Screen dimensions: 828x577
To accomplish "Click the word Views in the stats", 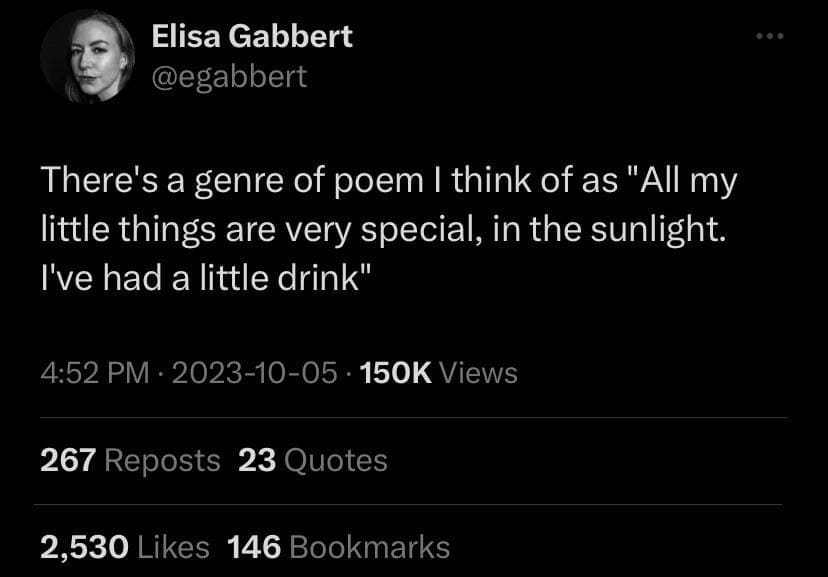I will [479, 374].
